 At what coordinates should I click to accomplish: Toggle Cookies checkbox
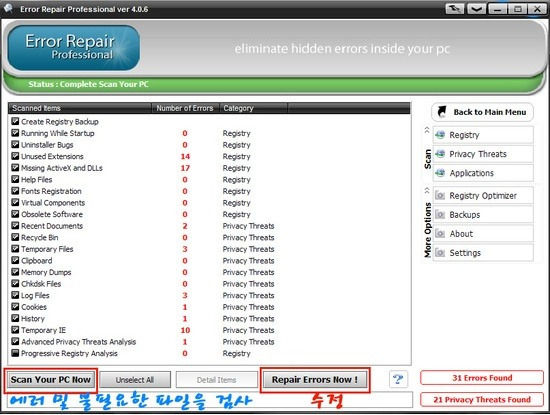15,307
